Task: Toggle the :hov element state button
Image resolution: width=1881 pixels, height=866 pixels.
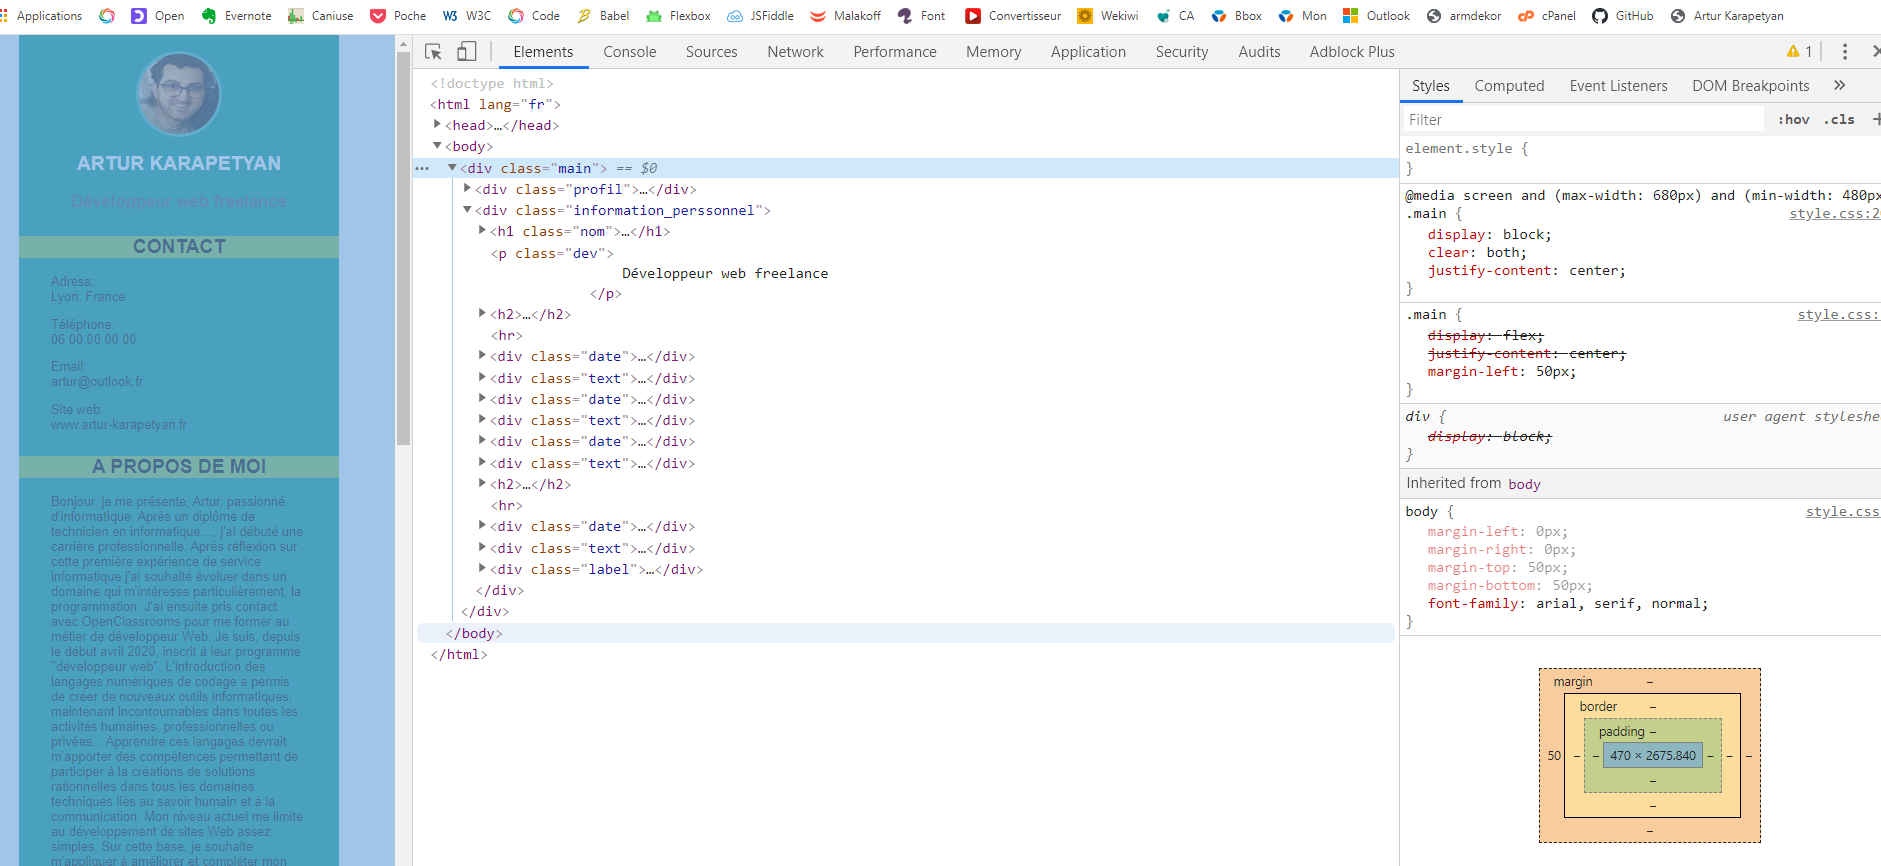Action: tap(1793, 120)
